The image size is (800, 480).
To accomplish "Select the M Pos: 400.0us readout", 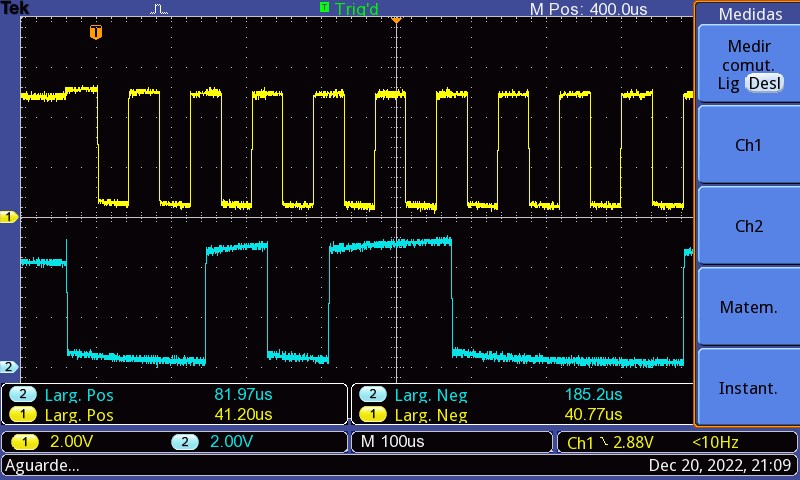I will (x=588, y=9).
